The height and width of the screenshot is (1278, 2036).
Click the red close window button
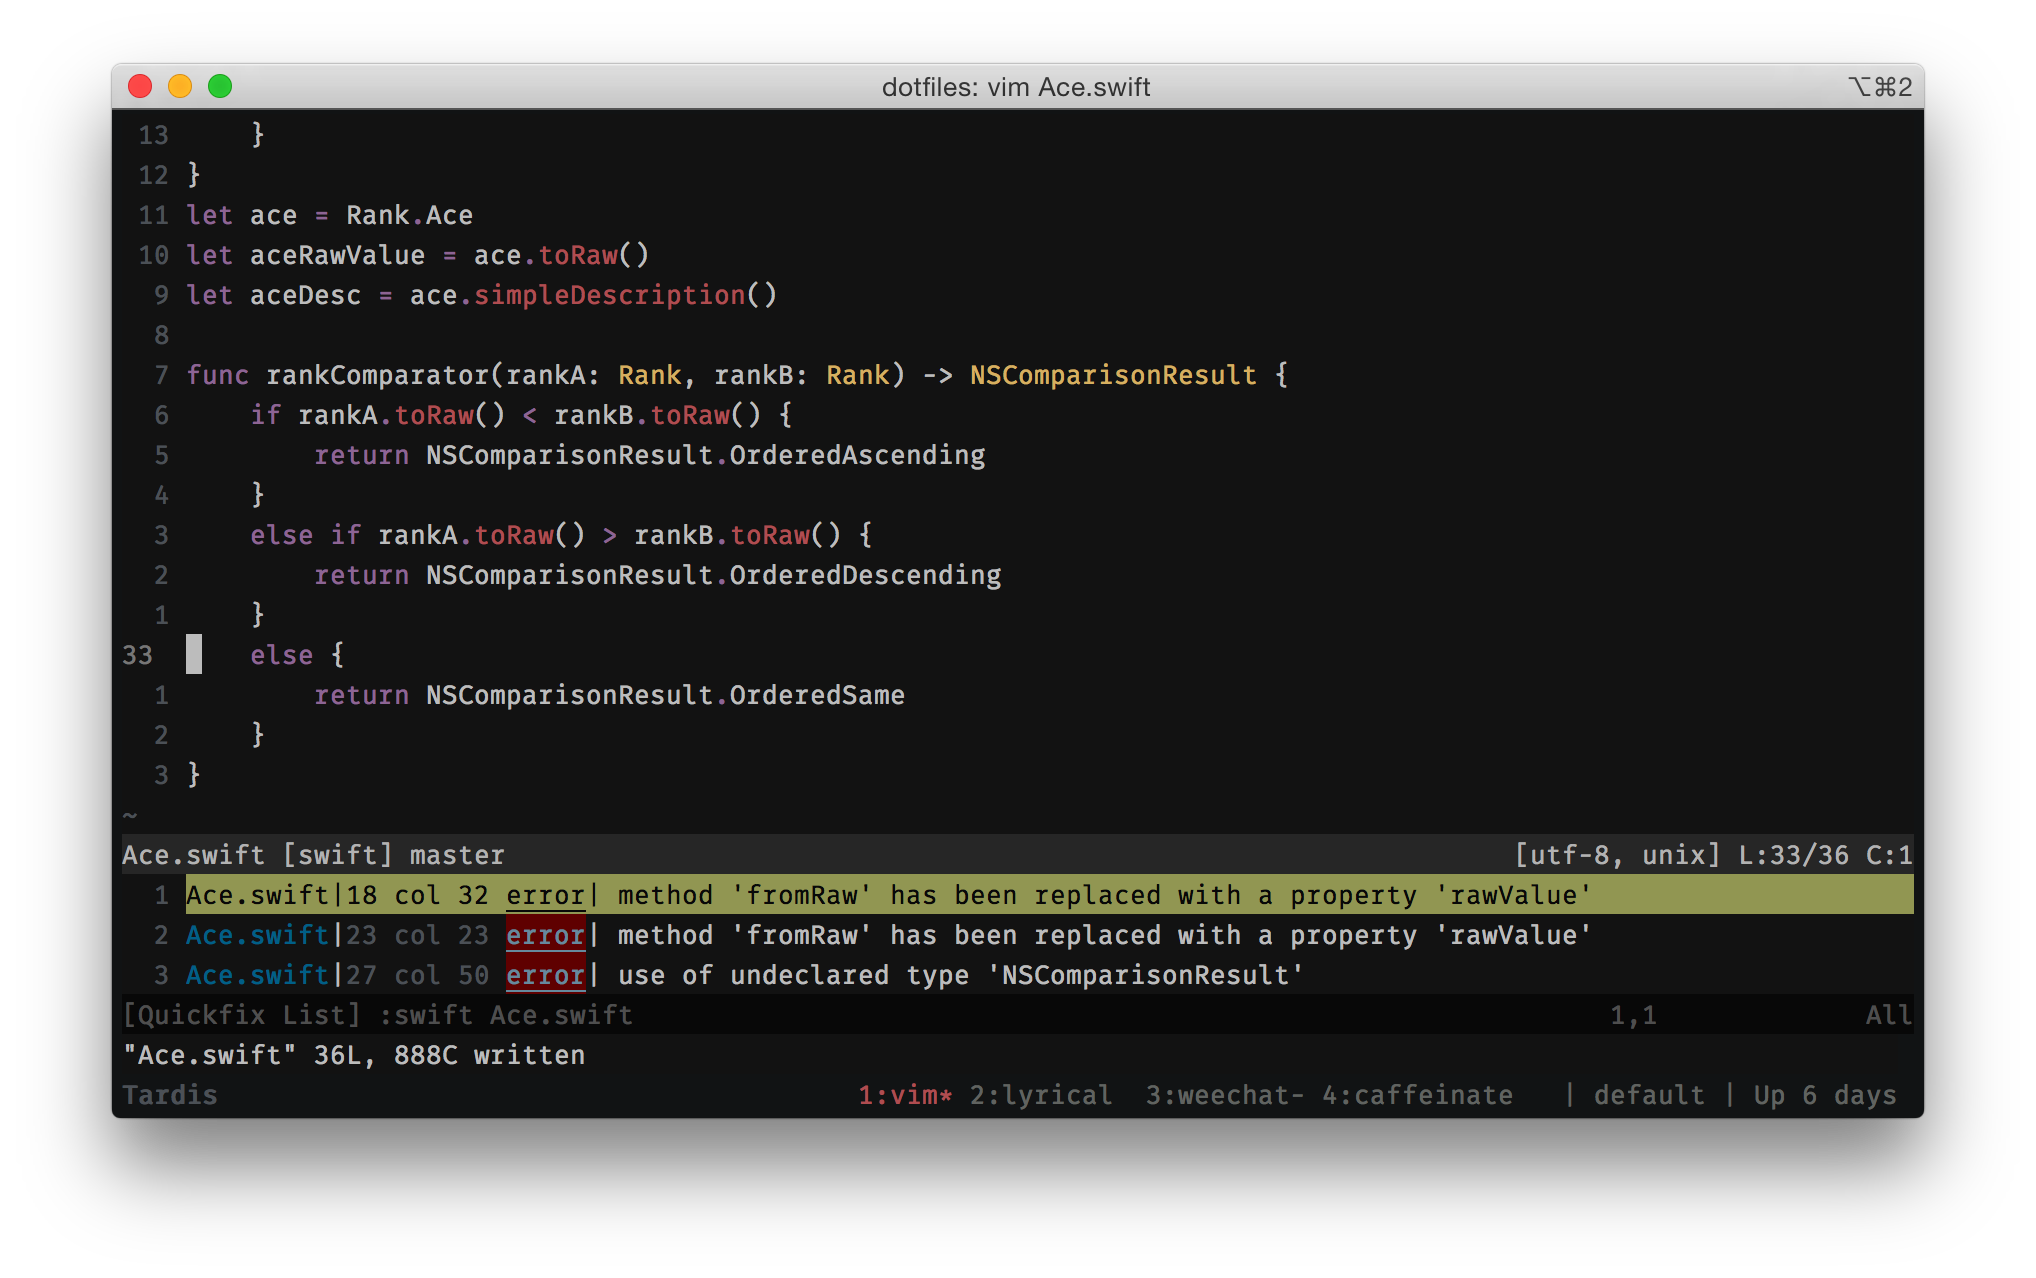[x=140, y=87]
